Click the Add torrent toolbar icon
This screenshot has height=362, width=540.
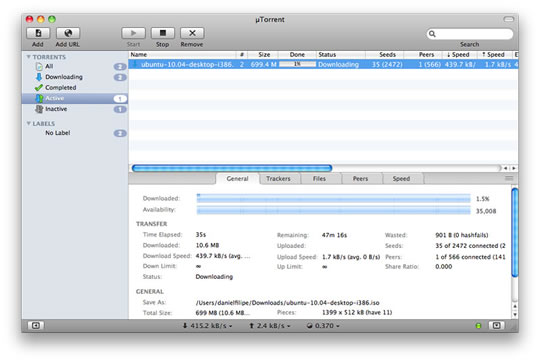(38, 33)
